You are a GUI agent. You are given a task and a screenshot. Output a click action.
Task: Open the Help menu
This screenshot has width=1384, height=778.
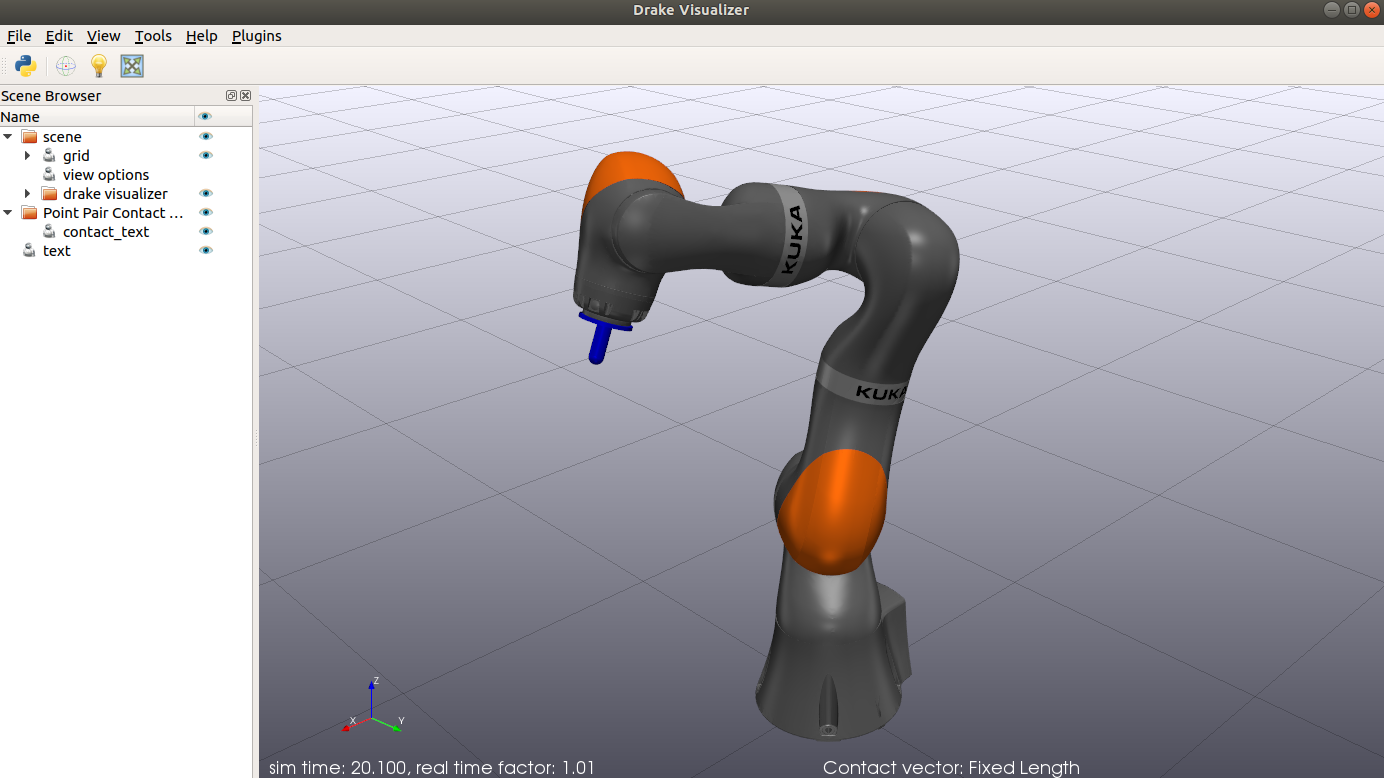point(201,36)
